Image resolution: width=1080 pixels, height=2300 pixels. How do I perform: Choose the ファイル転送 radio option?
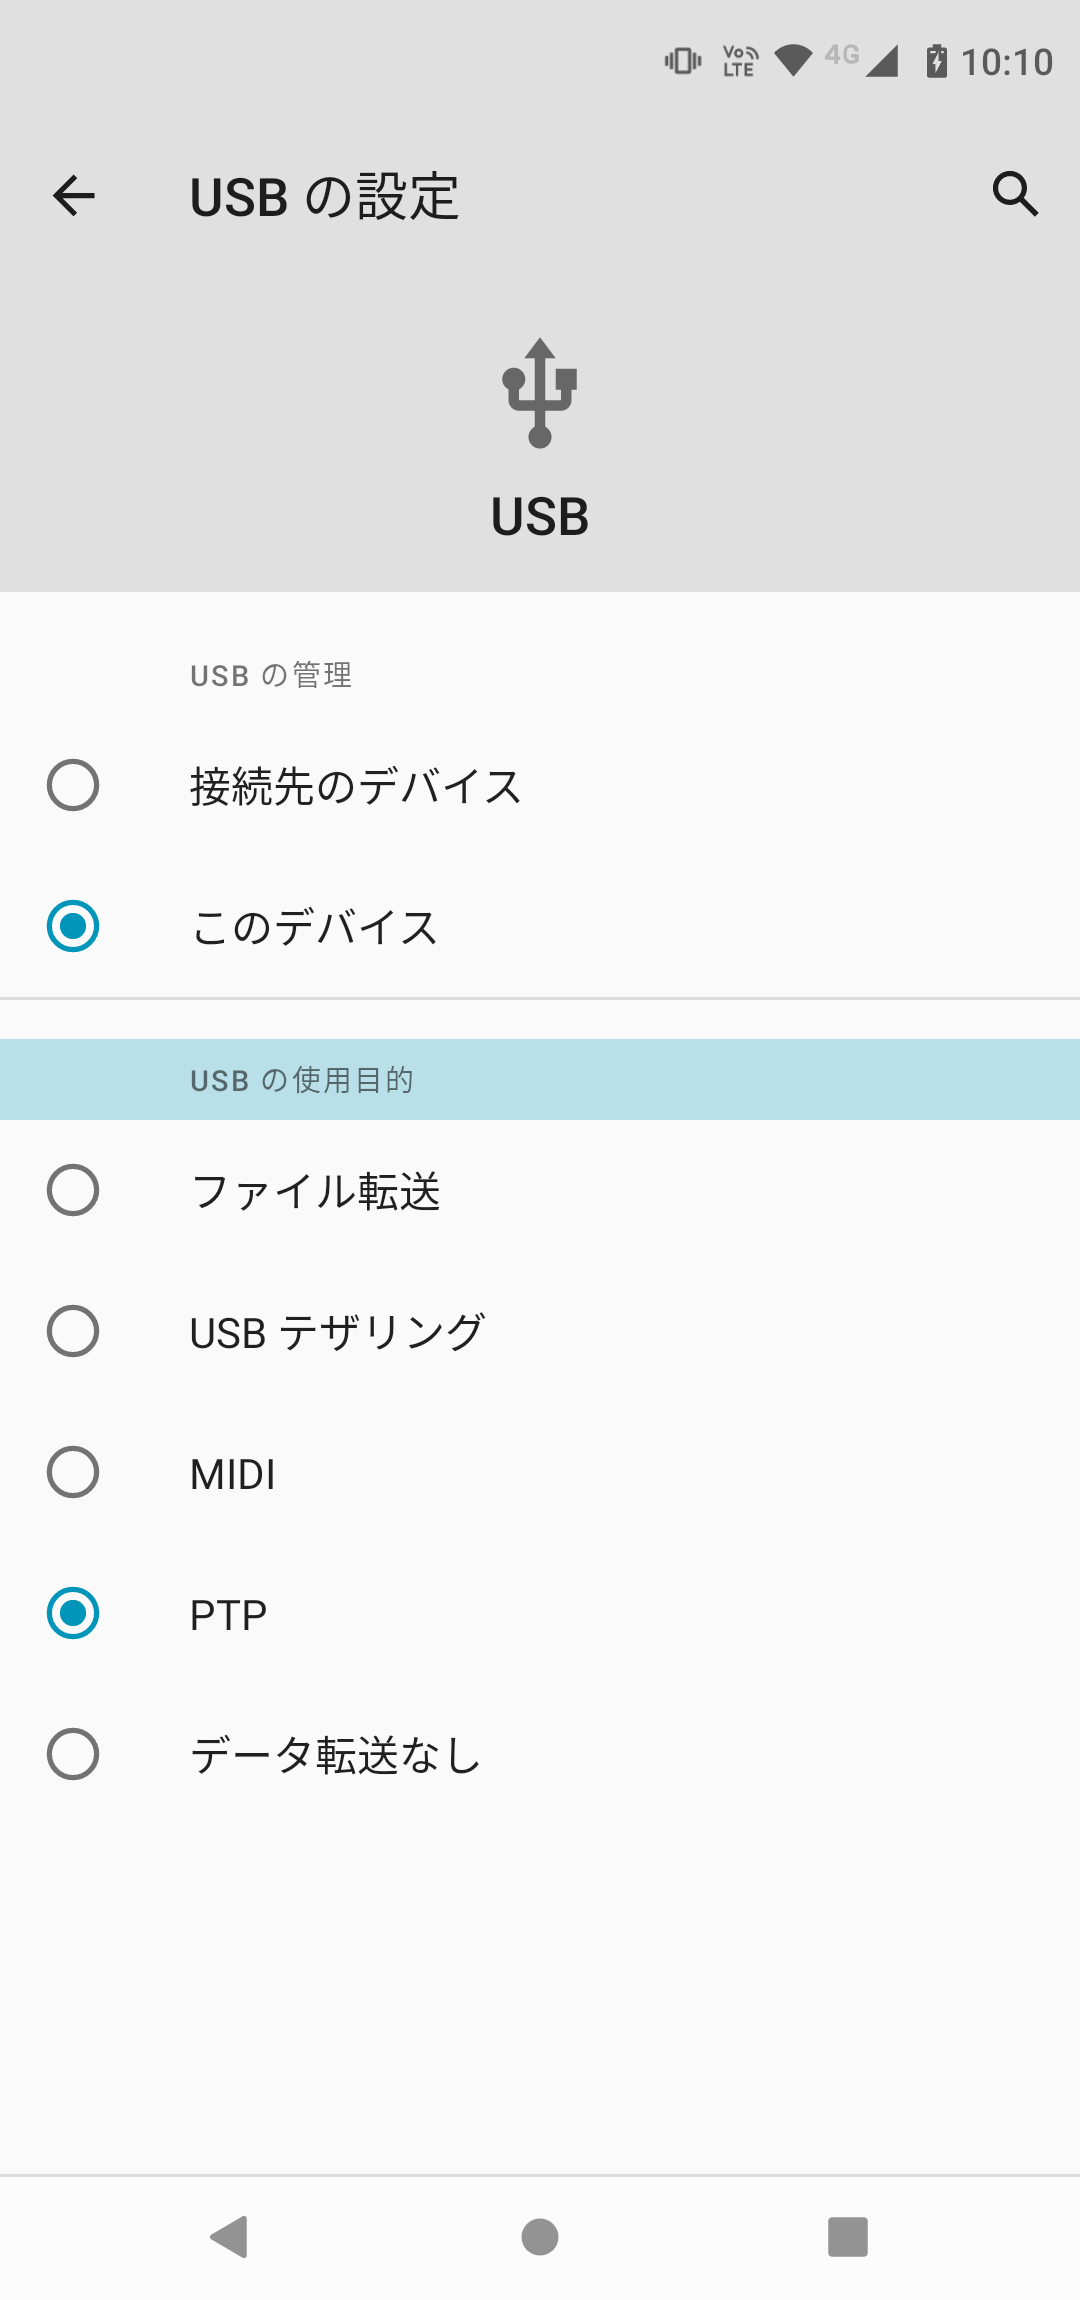tap(73, 1190)
